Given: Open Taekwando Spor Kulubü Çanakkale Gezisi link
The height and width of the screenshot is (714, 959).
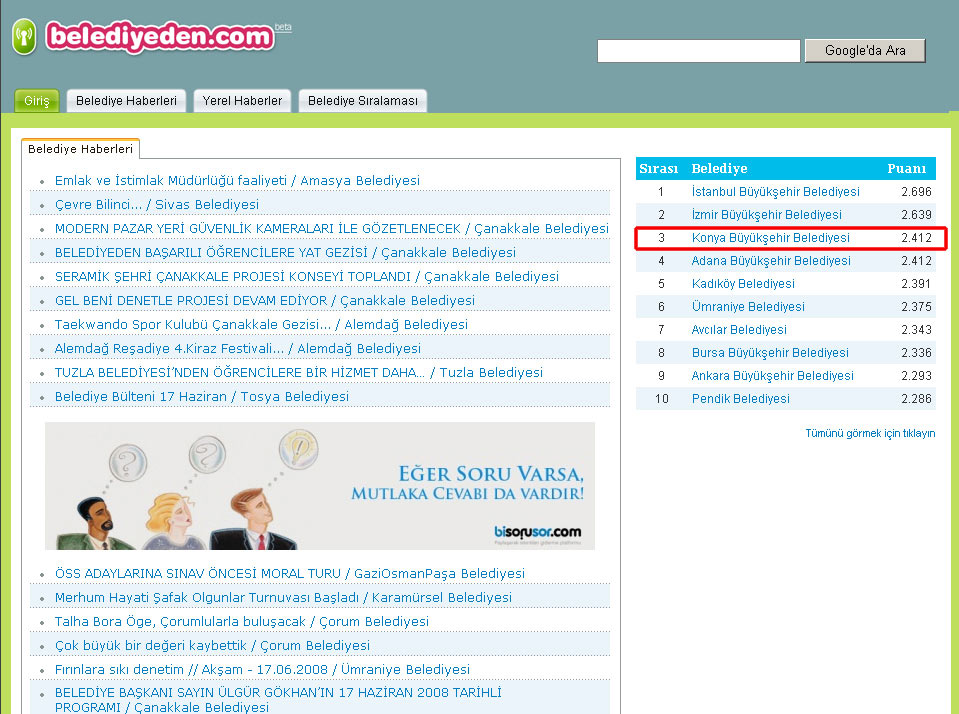Looking at the screenshot, I should tap(261, 324).
